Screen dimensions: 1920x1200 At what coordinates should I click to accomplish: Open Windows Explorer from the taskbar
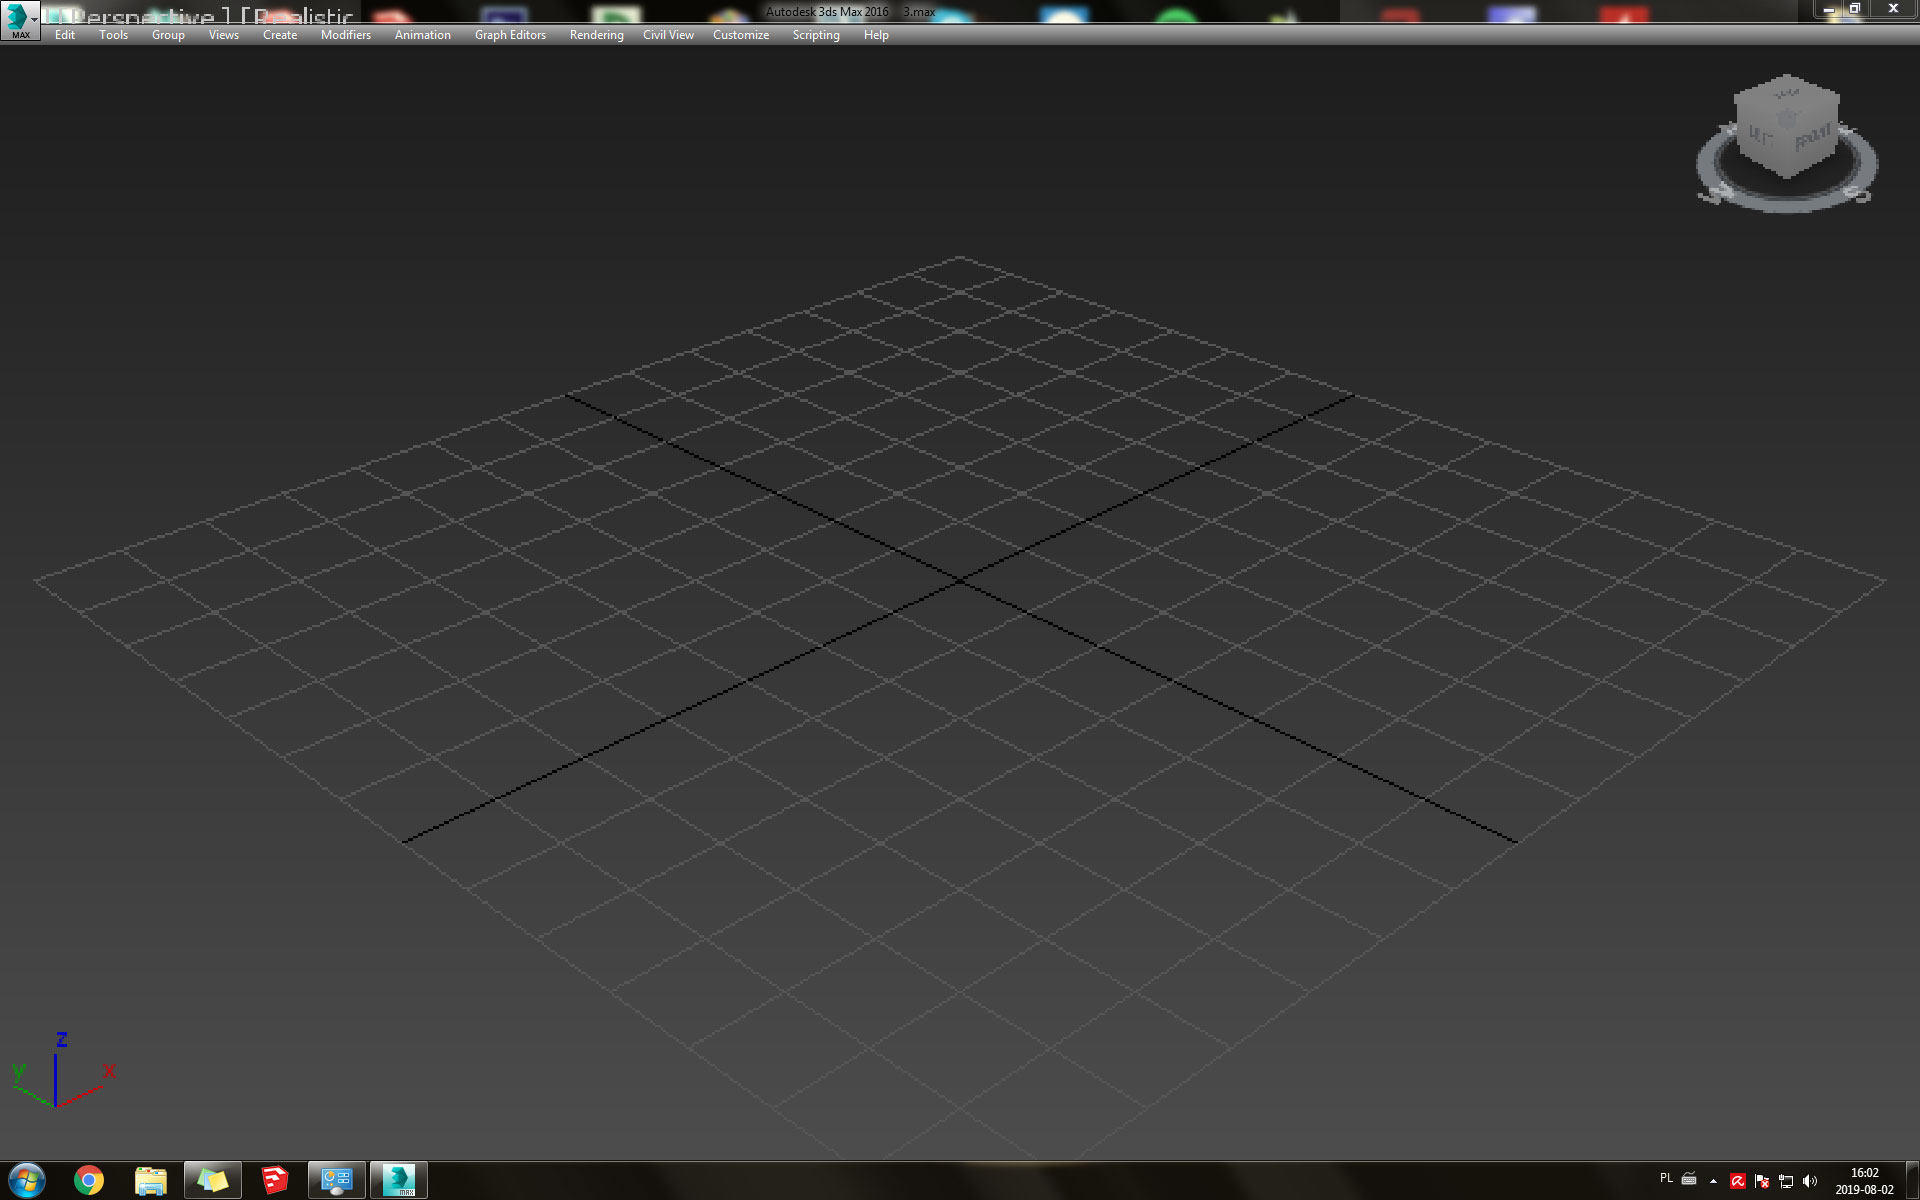coord(151,1180)
